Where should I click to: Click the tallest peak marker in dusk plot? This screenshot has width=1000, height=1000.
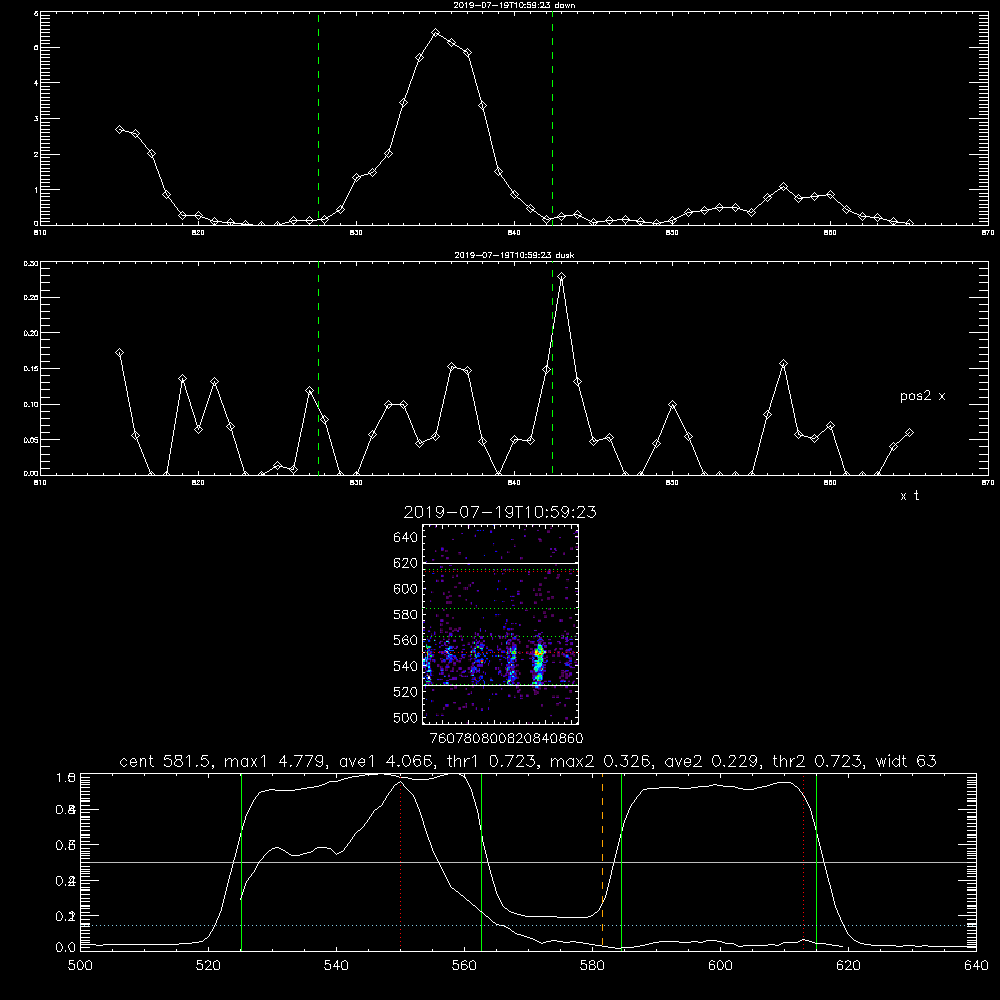coord(561,277)
